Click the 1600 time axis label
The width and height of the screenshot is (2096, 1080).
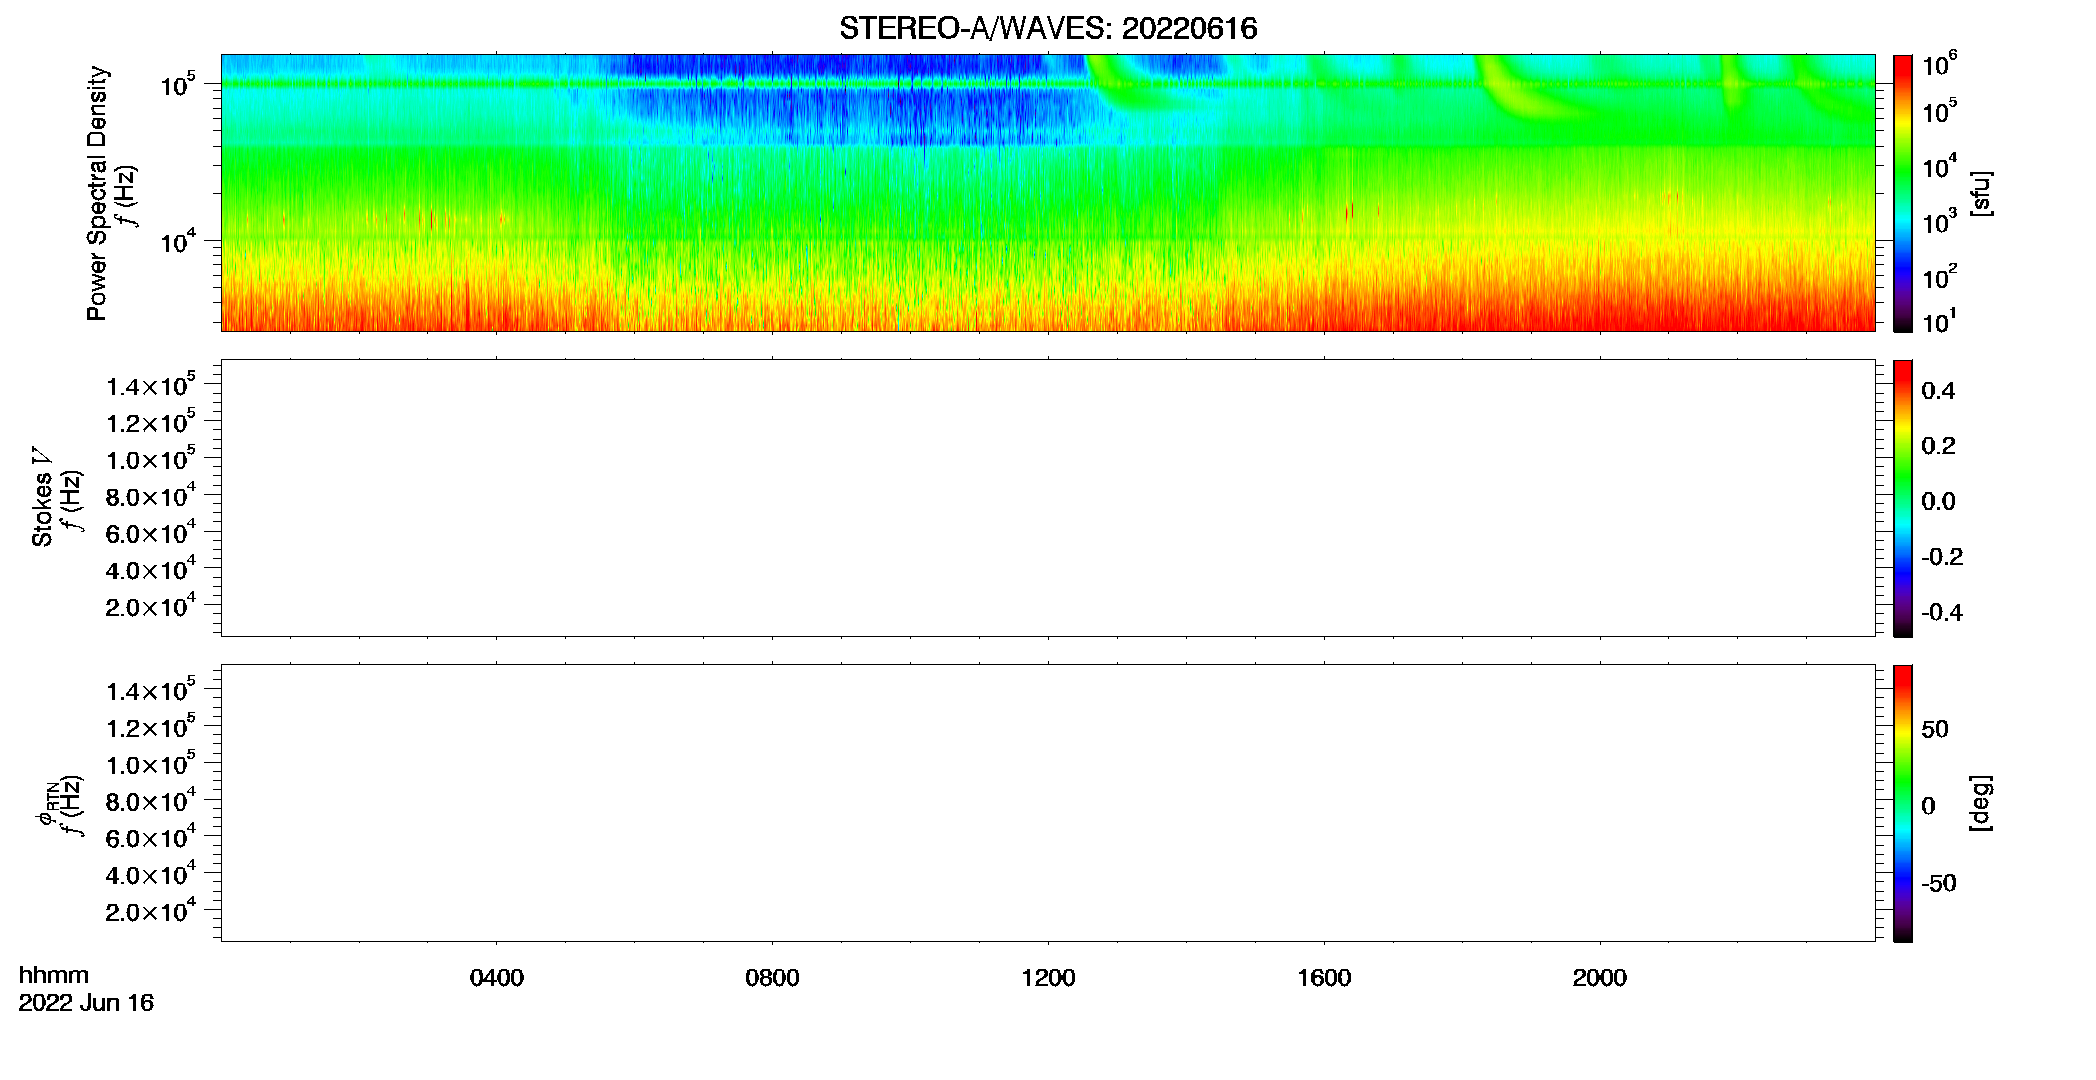tap(1324, 978)
